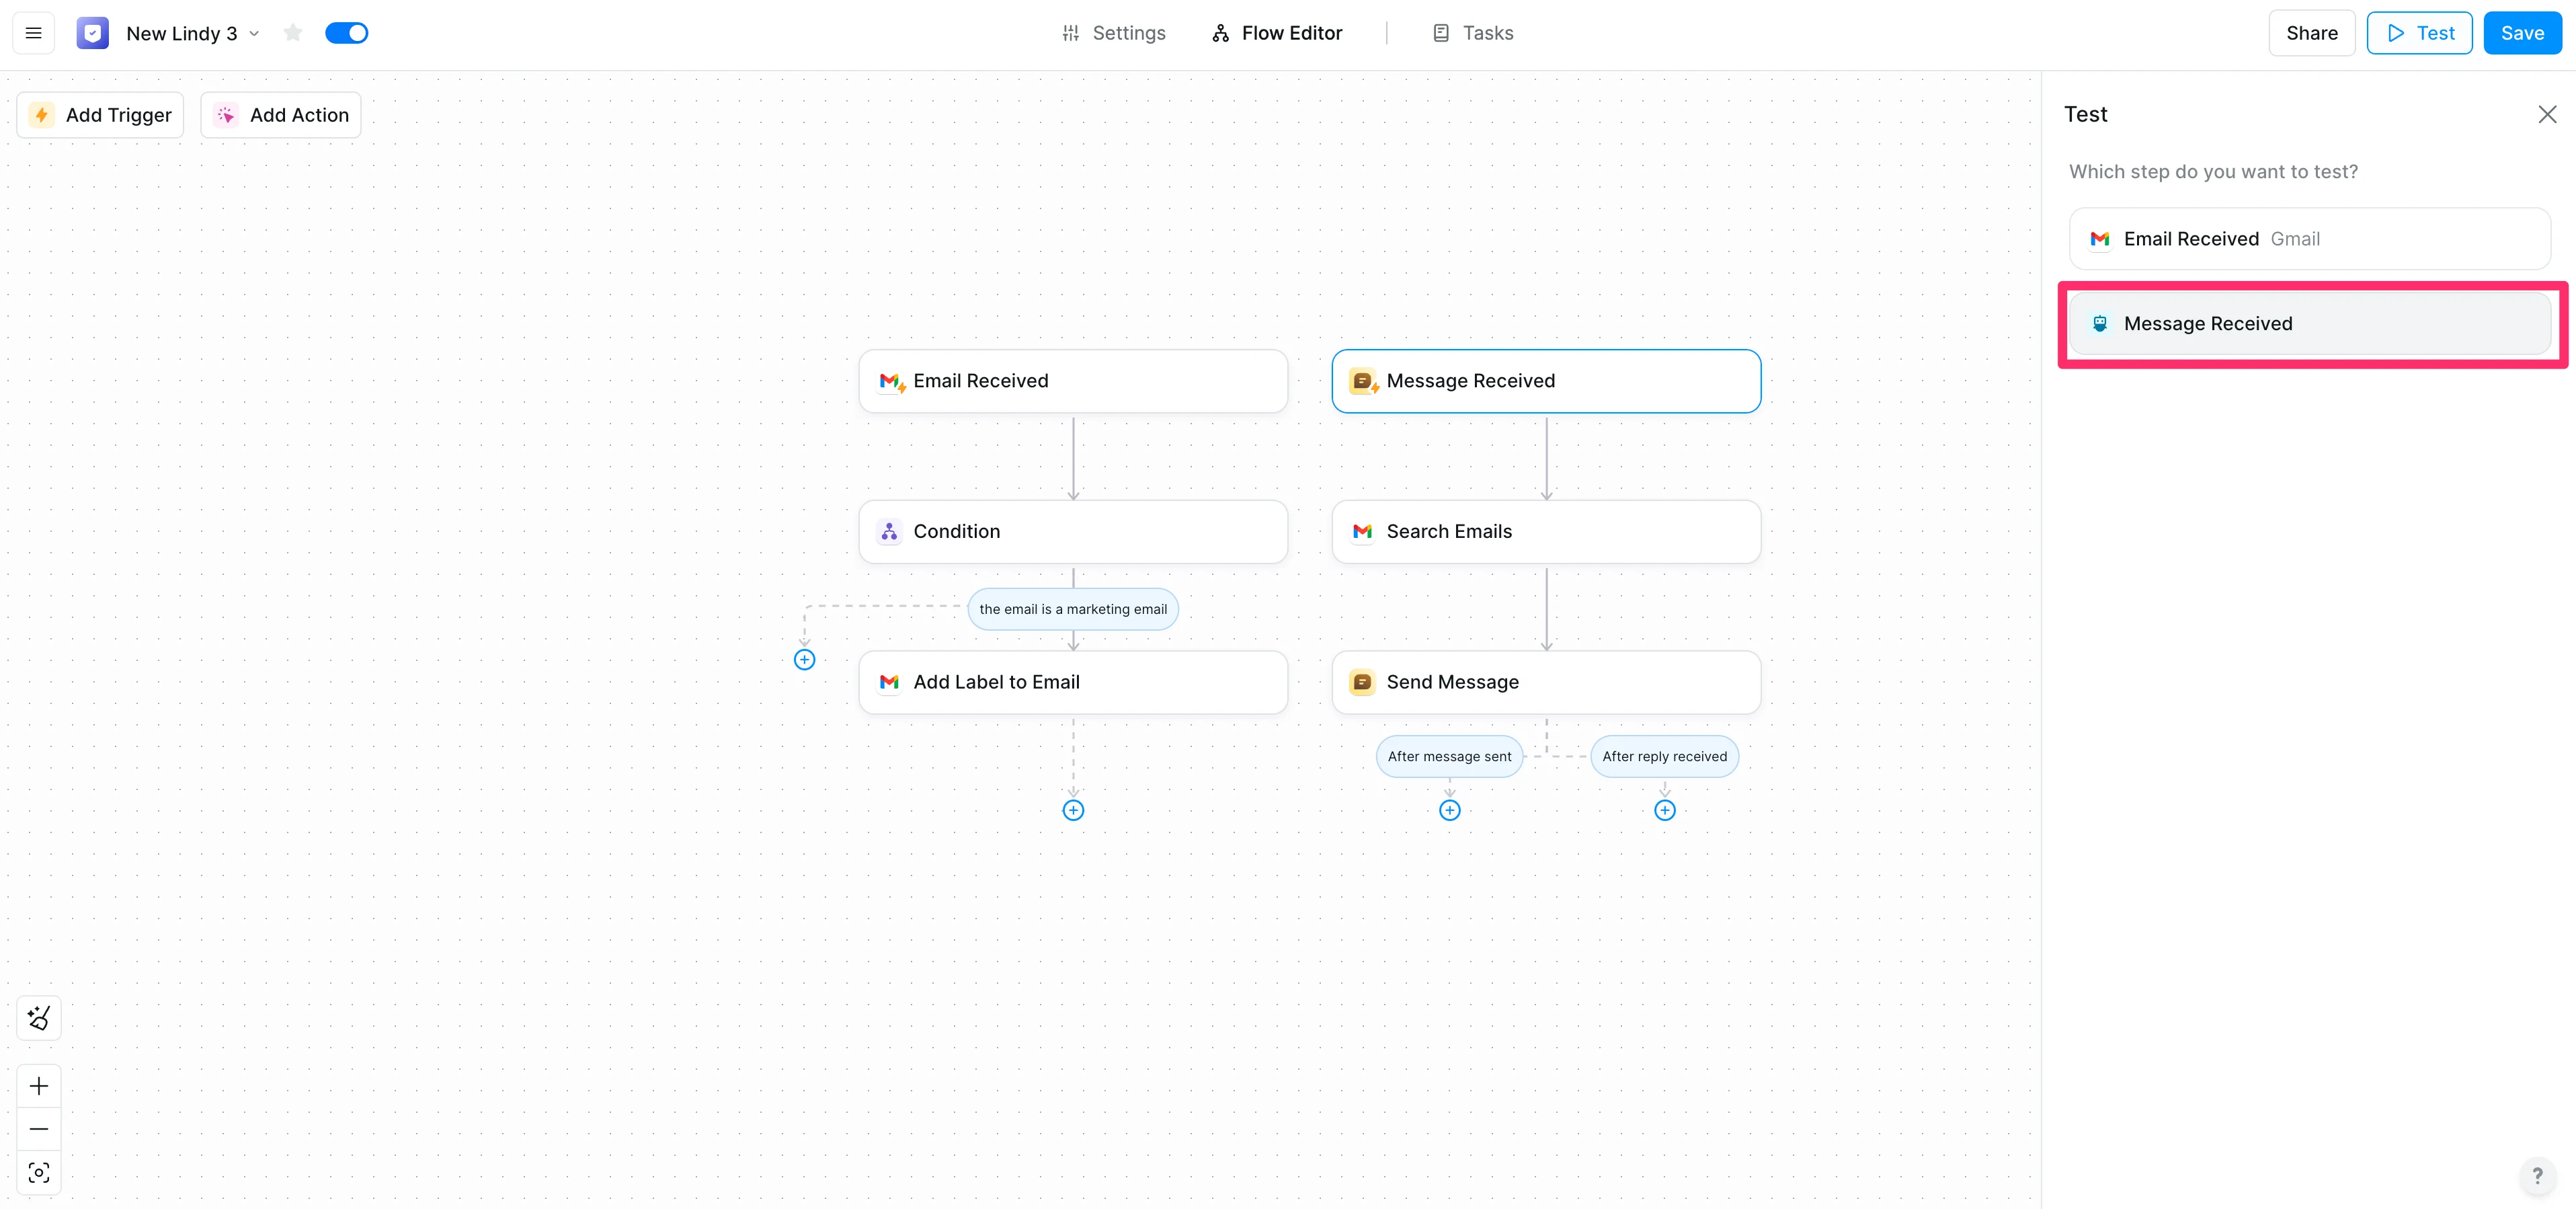Screen dimensions: 2576x1209
Task: Select the Condition node in flow
Action: point(1072,531)
